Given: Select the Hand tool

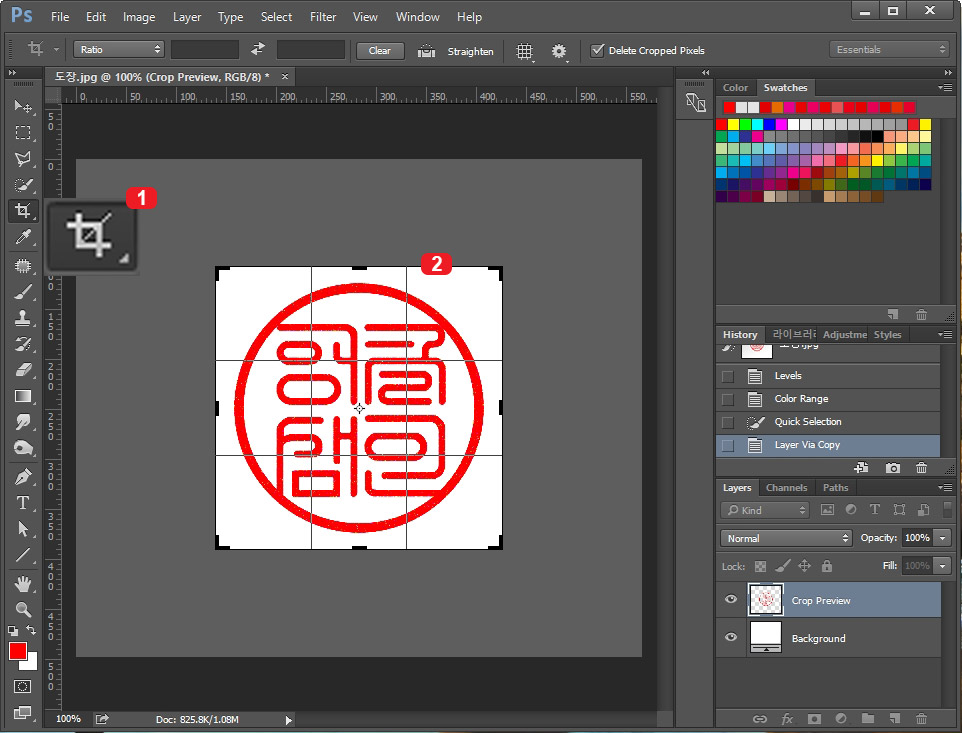Looking at the screenshot, I should tap(23, 583).
